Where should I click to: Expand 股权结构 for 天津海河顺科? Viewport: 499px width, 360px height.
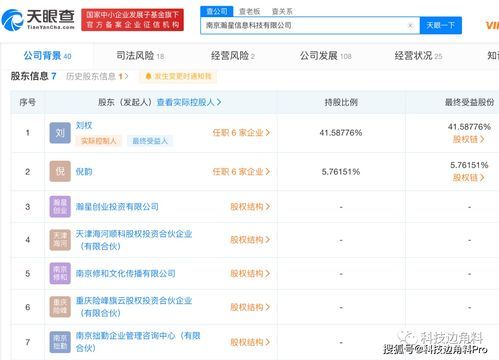click(250, 240)
